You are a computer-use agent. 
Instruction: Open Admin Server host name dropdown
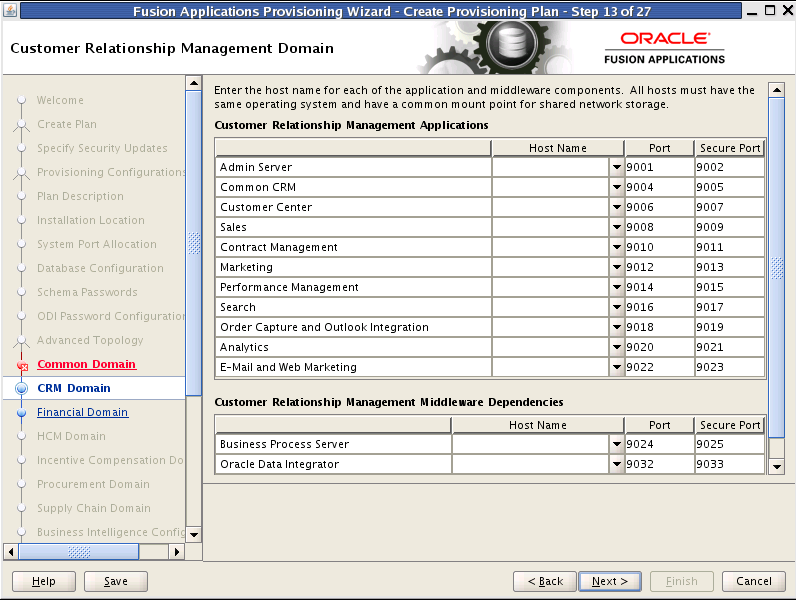tap(616, 167)
